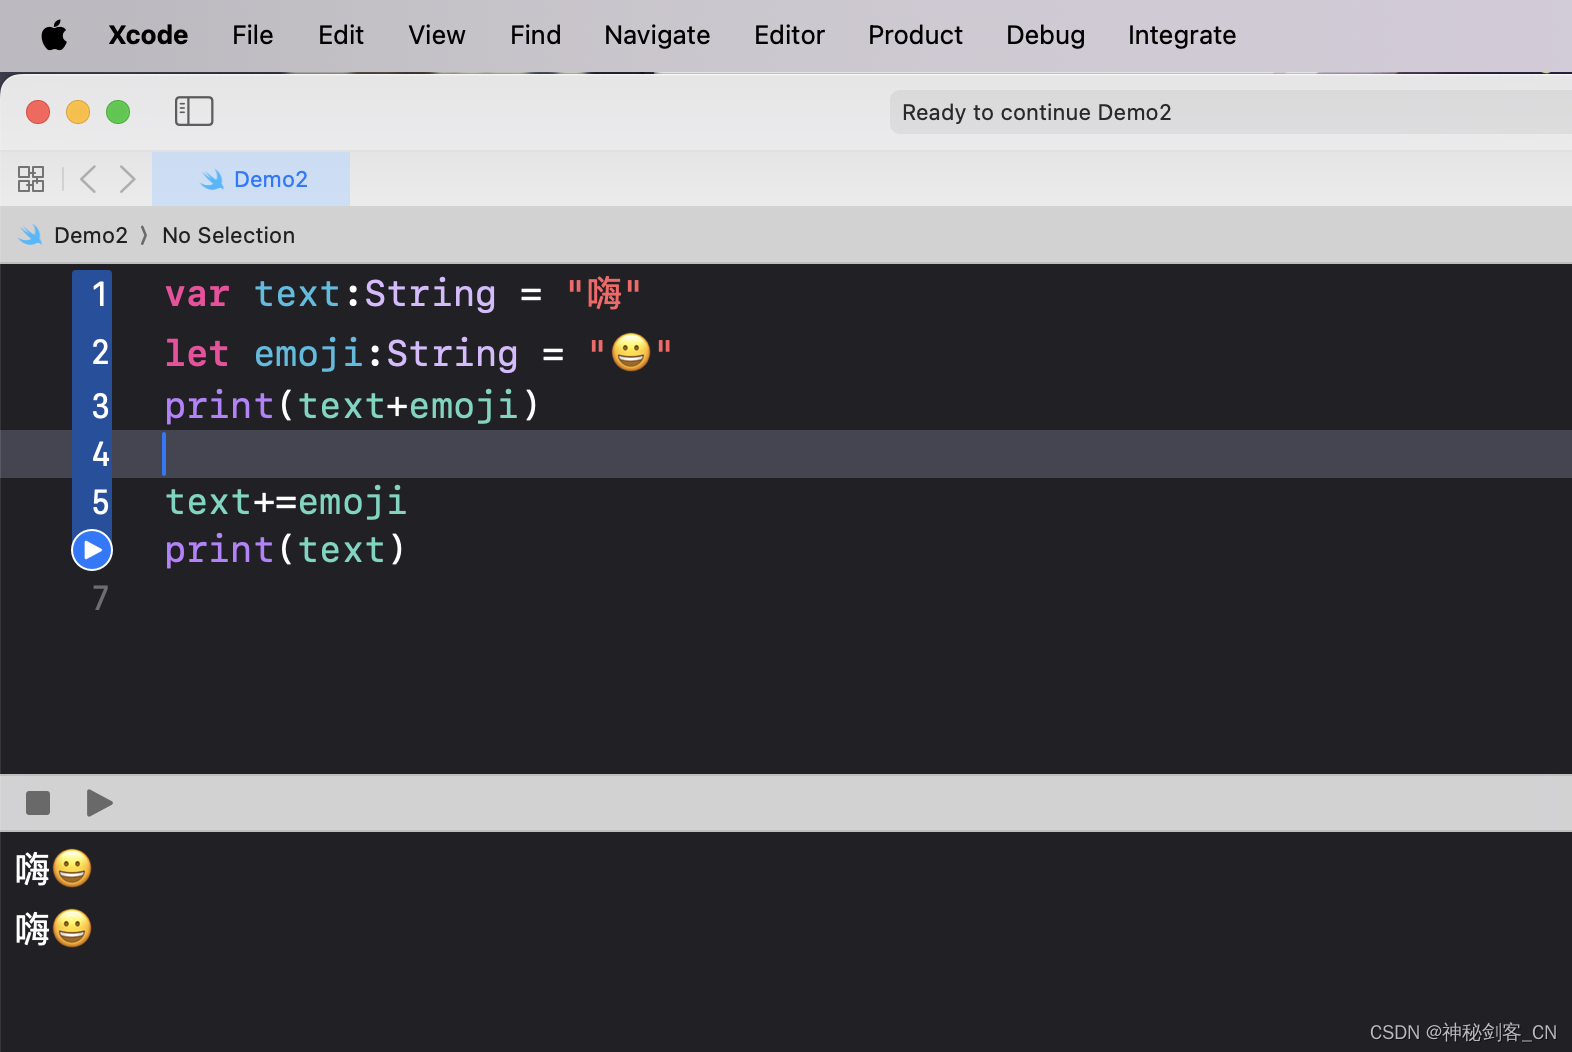The height and width of the screenshot is (1052, 1572).
Task: Click line number 7 in gutter
Action: coord(100,598)
